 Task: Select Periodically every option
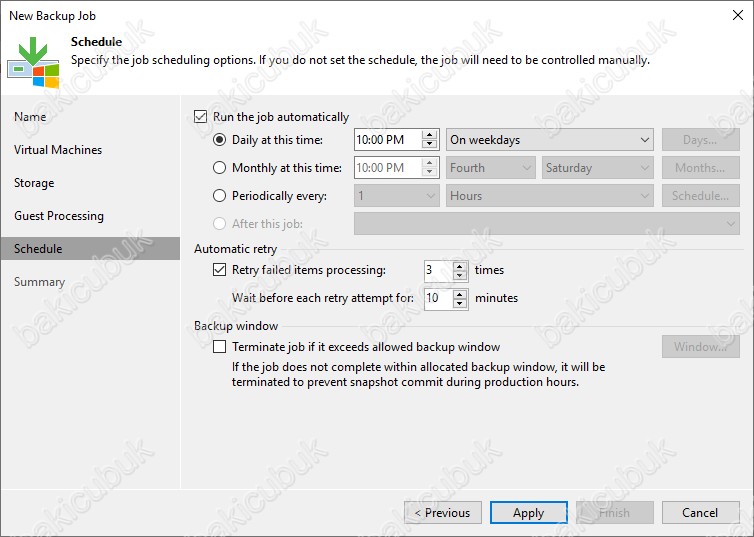click(x=219, y=196)
